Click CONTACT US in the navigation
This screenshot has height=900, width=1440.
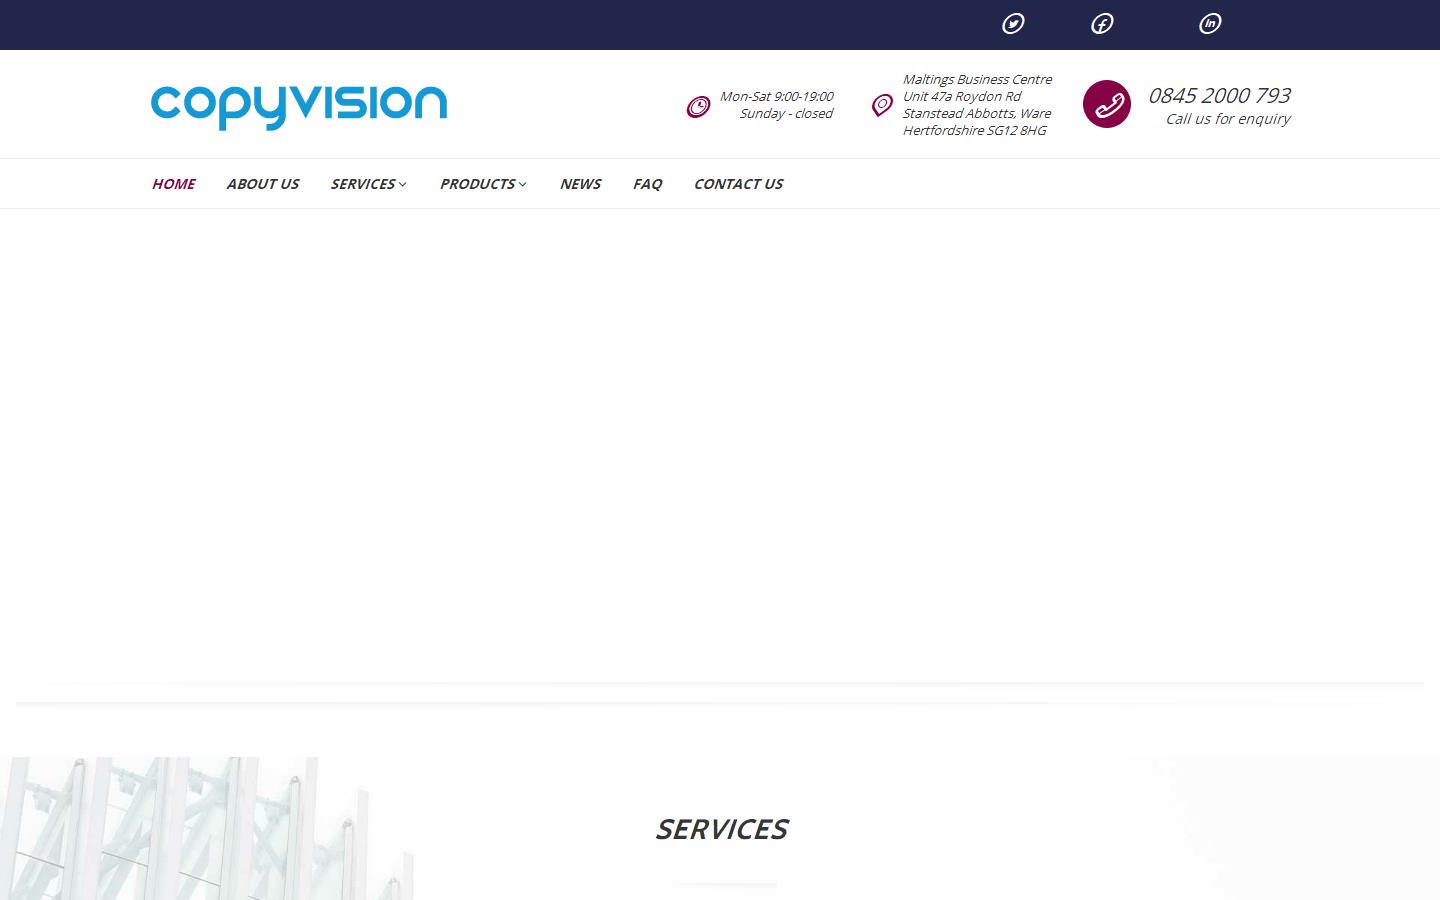point(738,184)
